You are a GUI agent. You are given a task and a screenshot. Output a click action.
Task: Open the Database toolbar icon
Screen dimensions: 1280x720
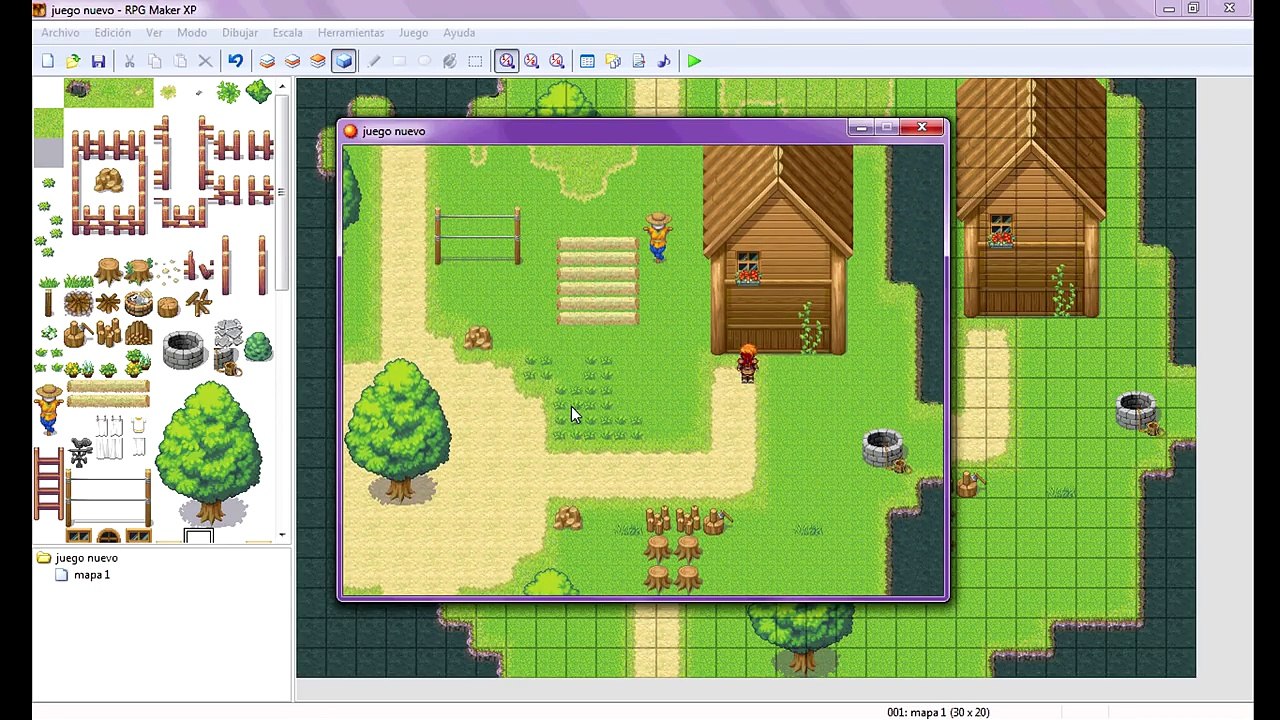pos(587,61)
